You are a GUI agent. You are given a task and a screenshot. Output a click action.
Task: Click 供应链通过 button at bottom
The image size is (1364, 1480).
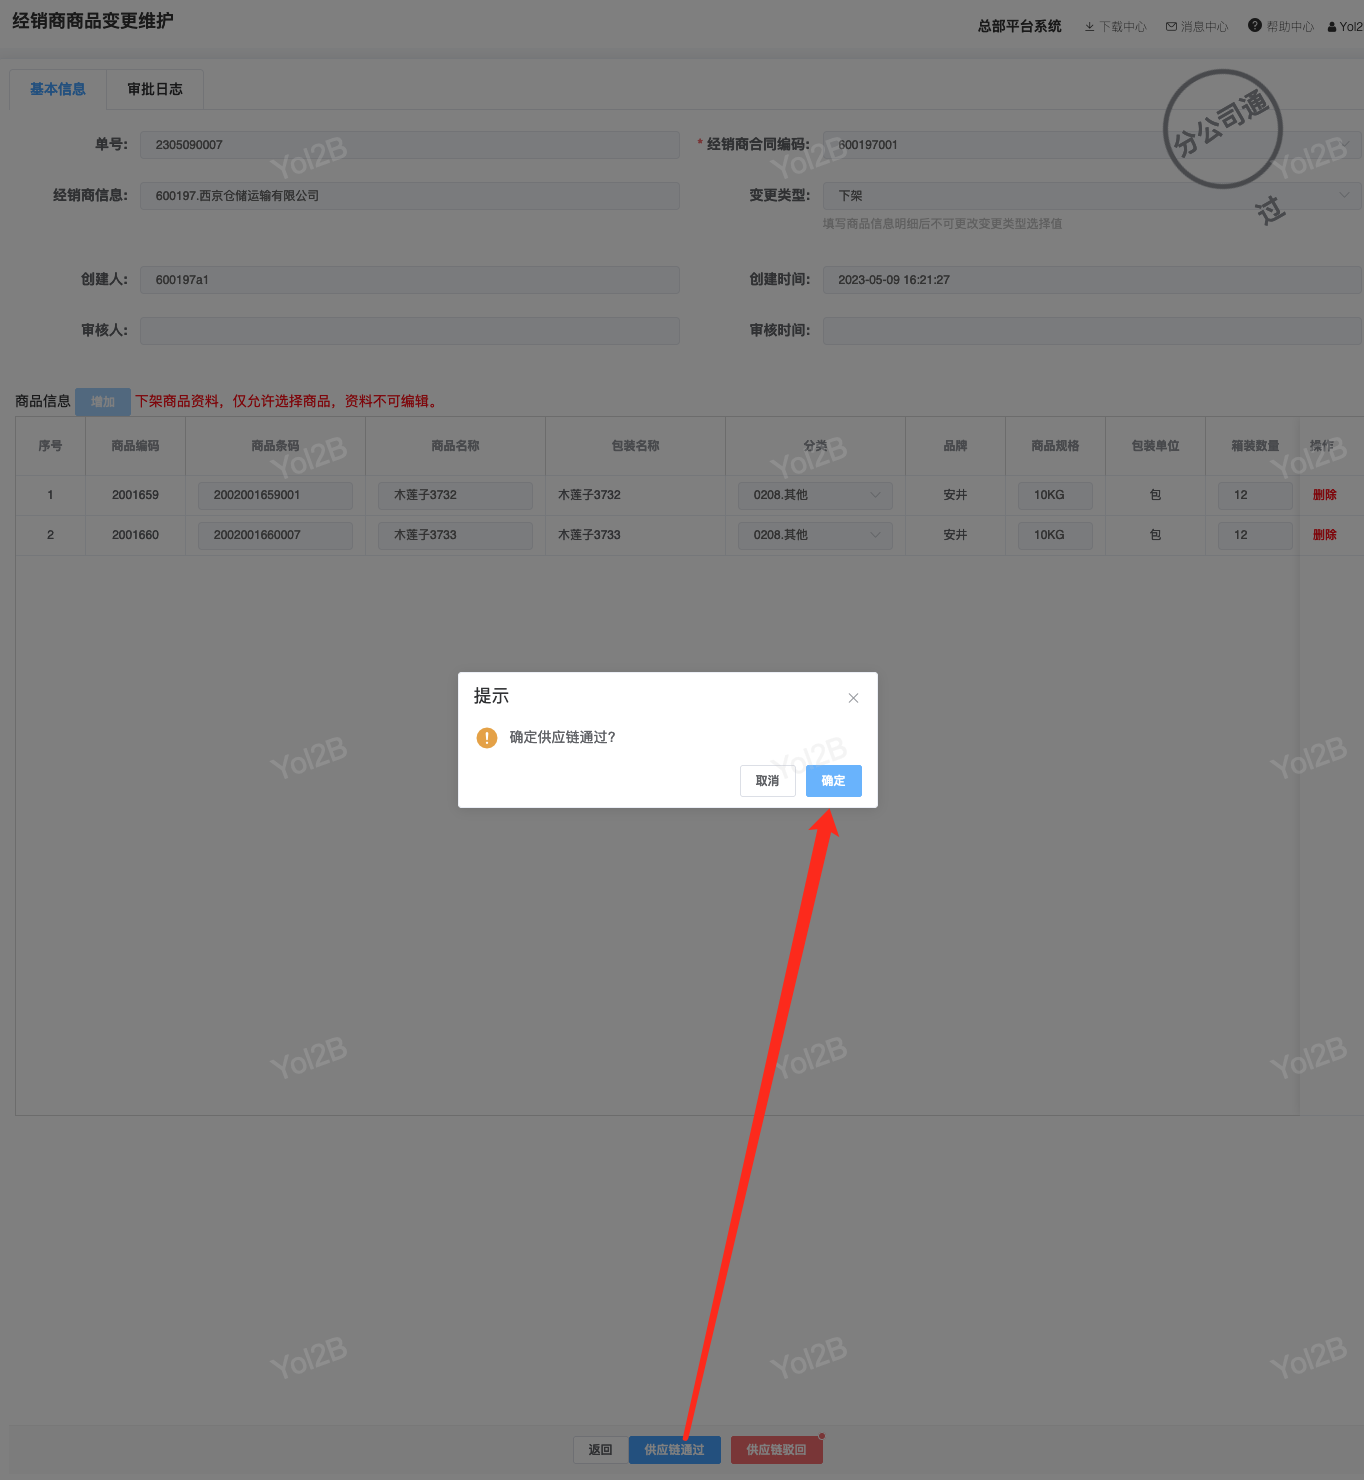675,1450
